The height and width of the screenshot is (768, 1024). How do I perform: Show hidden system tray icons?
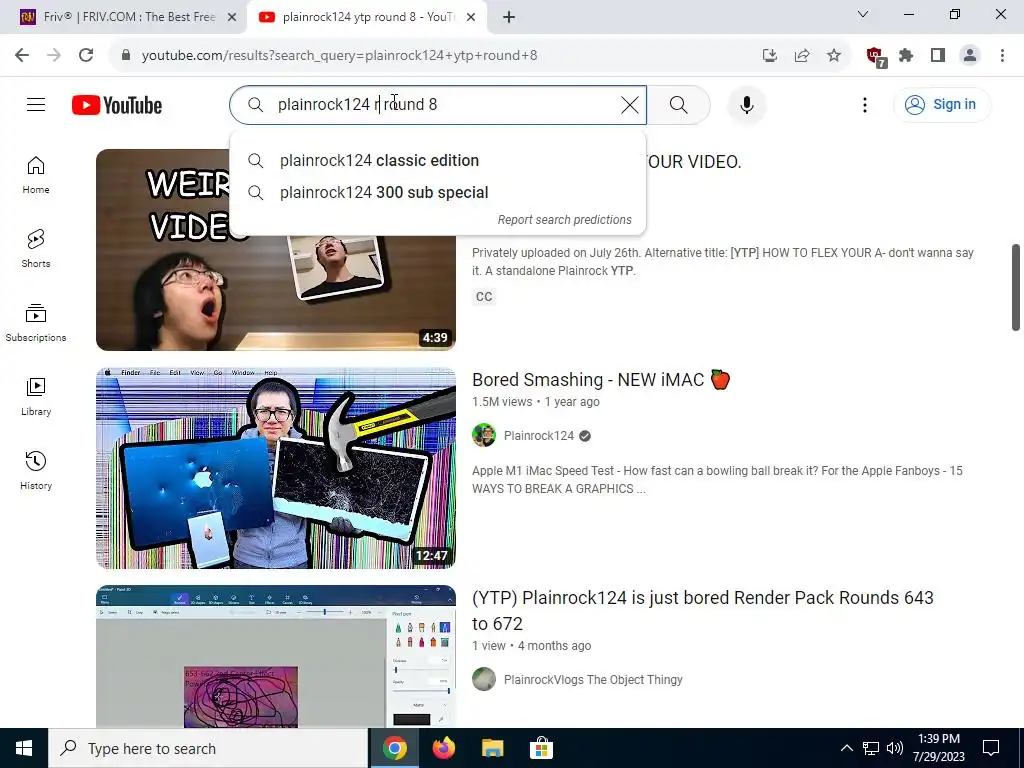click(x=846, y=748)
